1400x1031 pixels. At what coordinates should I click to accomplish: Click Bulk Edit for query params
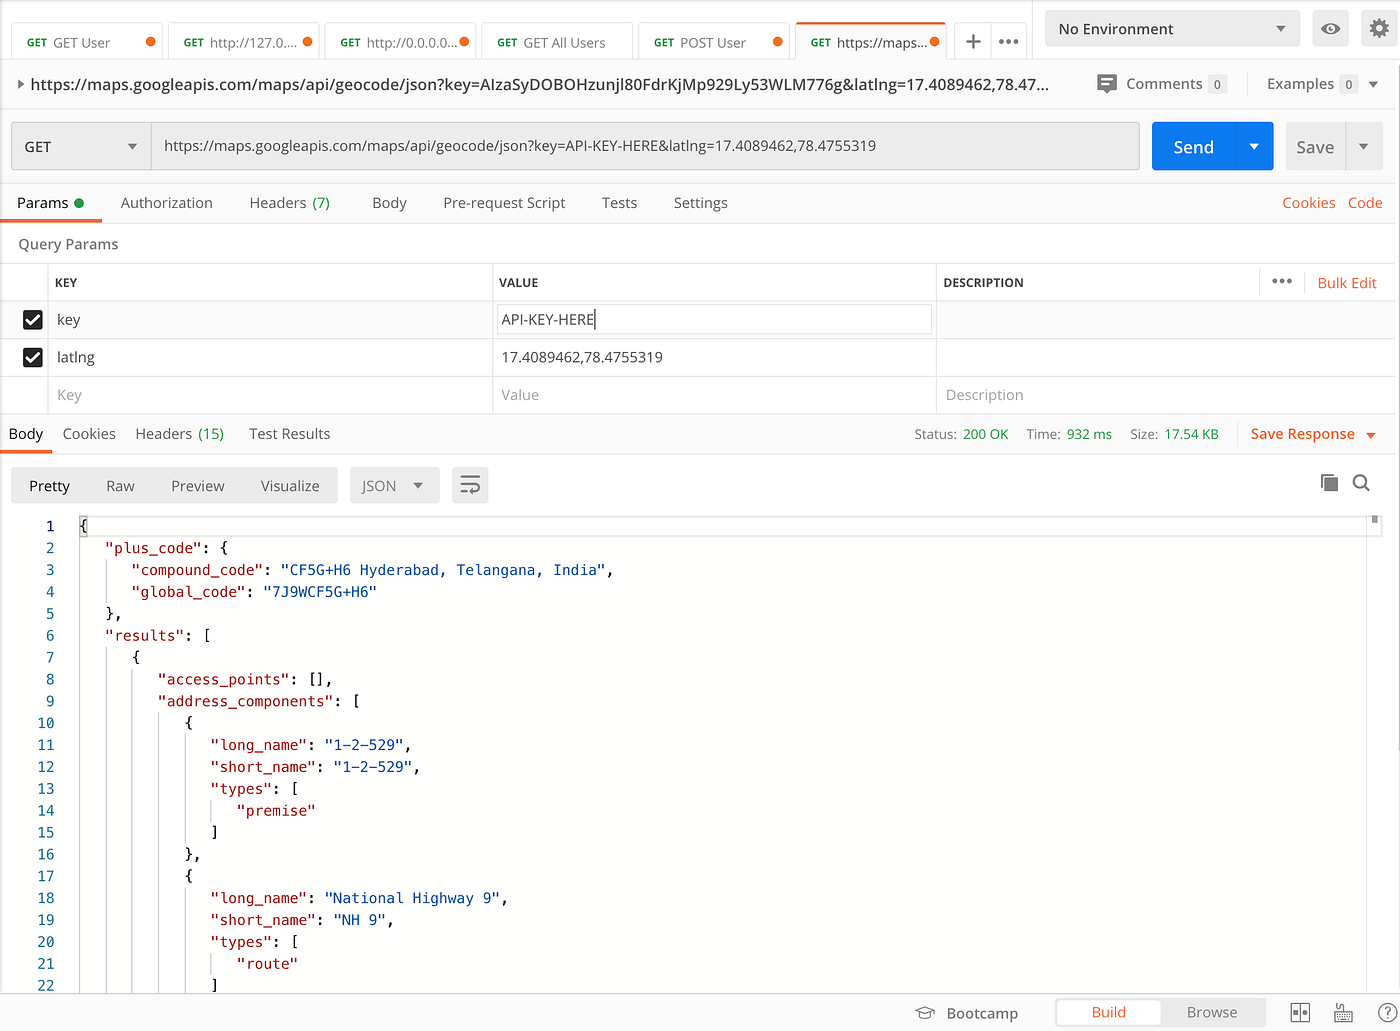coord(1346,283)
